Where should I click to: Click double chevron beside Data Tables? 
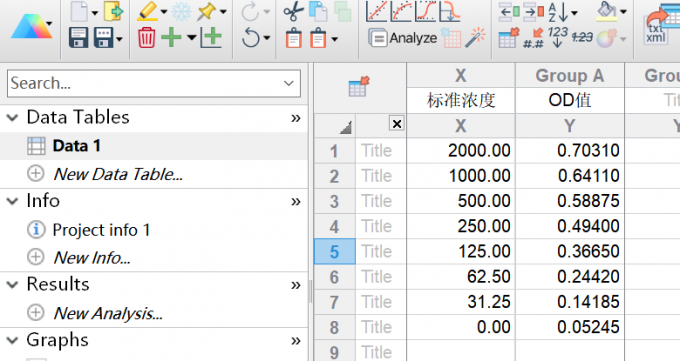pos(296,118)
